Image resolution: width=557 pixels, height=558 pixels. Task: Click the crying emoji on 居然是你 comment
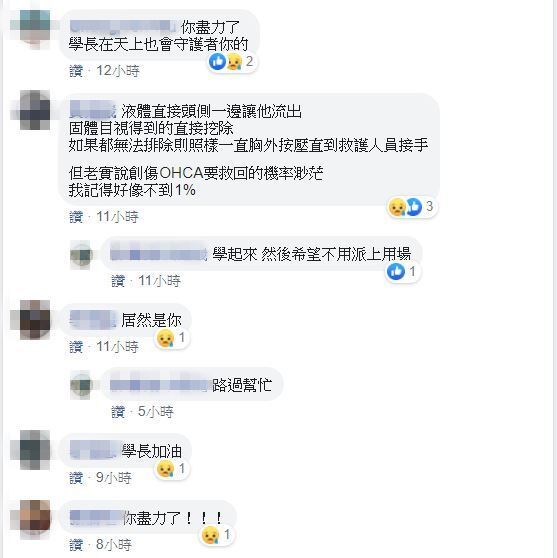165,338
